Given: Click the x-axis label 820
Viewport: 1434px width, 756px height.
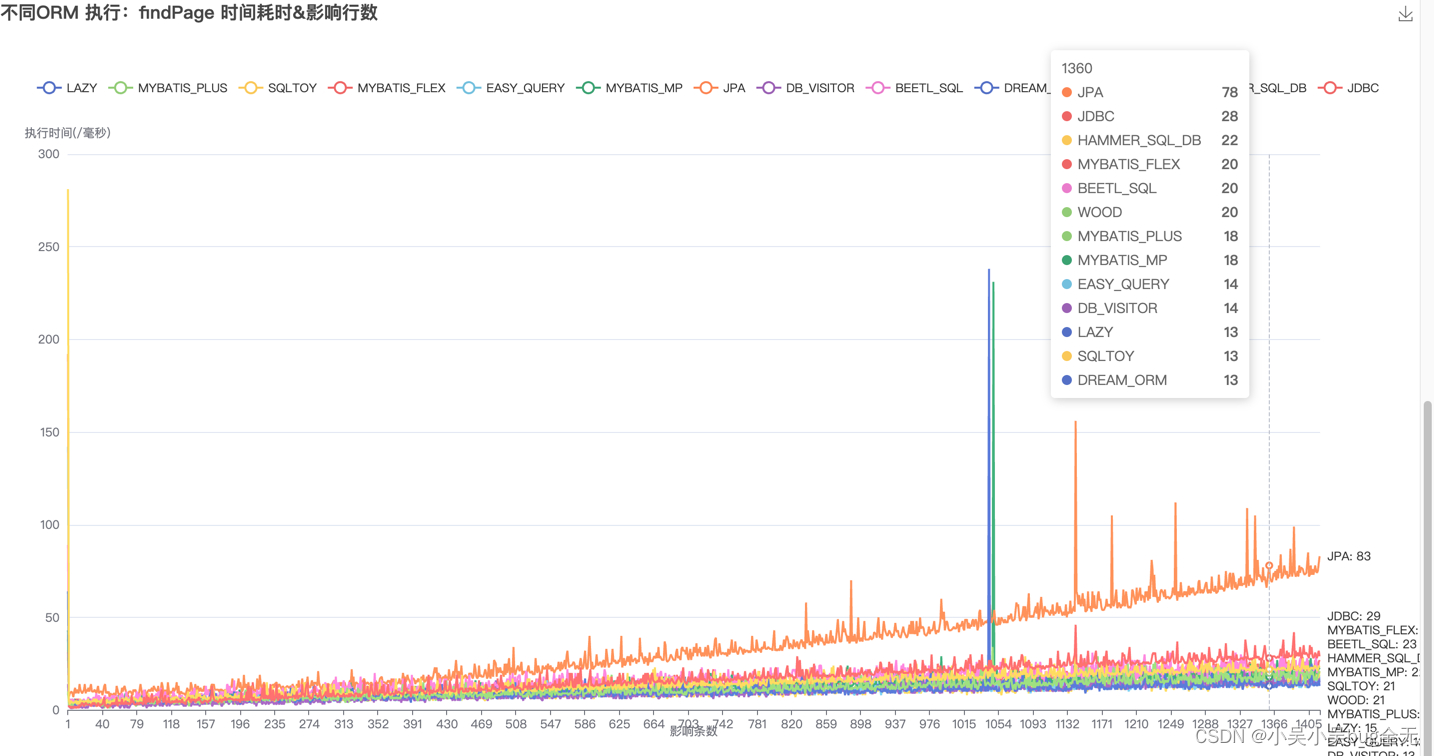Looking at the screenshot, I should [791, 724].
